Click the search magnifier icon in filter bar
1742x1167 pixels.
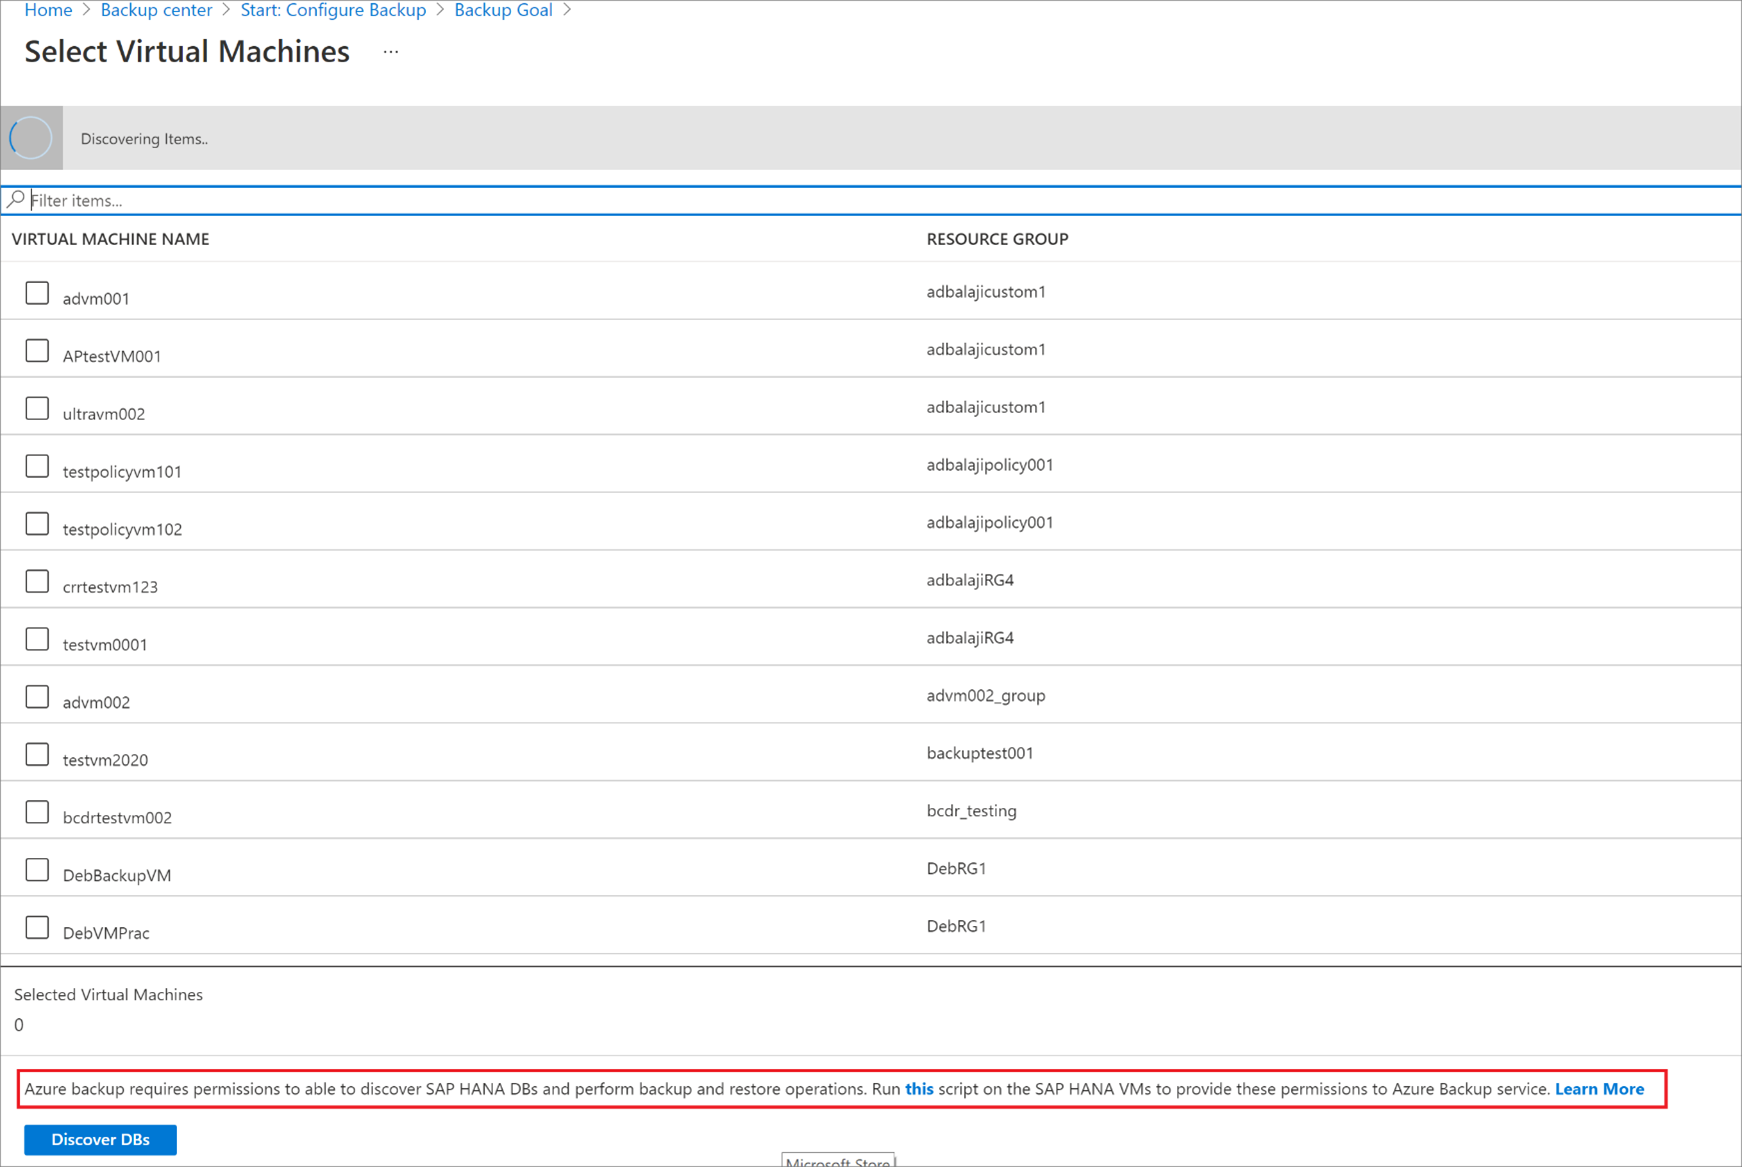tap(16, 199)
